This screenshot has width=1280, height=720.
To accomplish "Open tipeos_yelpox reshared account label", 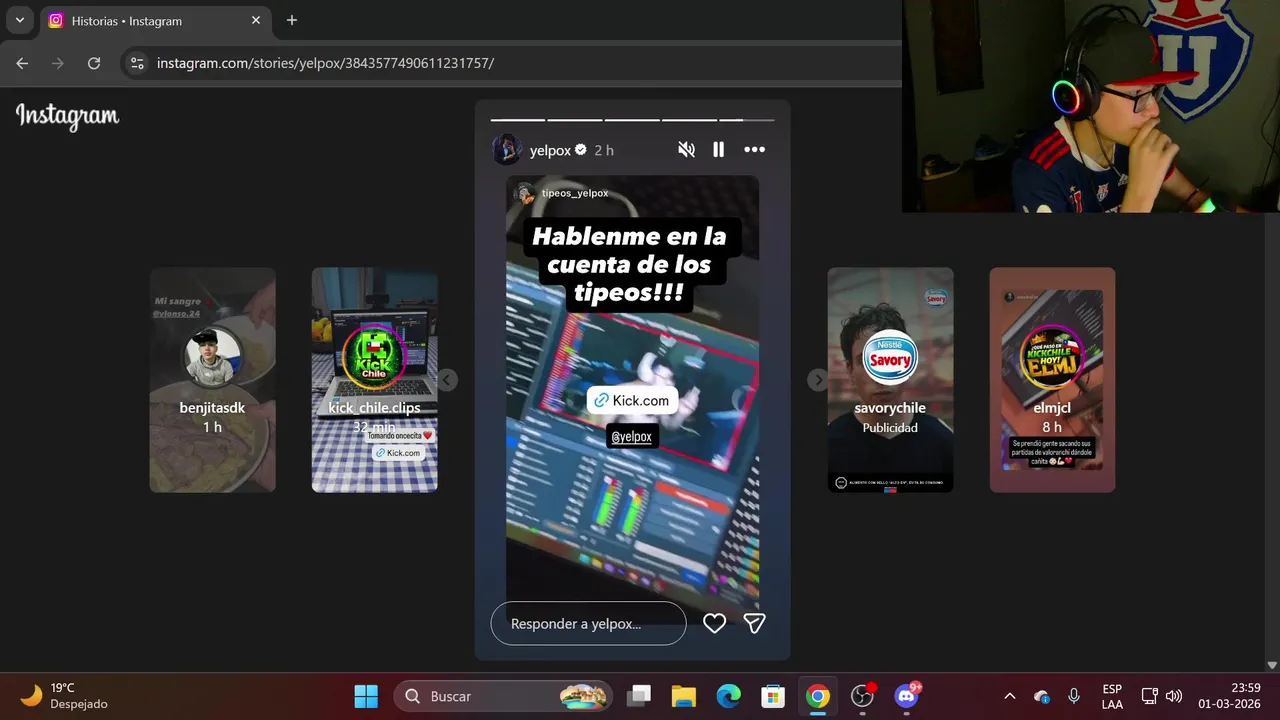I will tap(574, 193).
